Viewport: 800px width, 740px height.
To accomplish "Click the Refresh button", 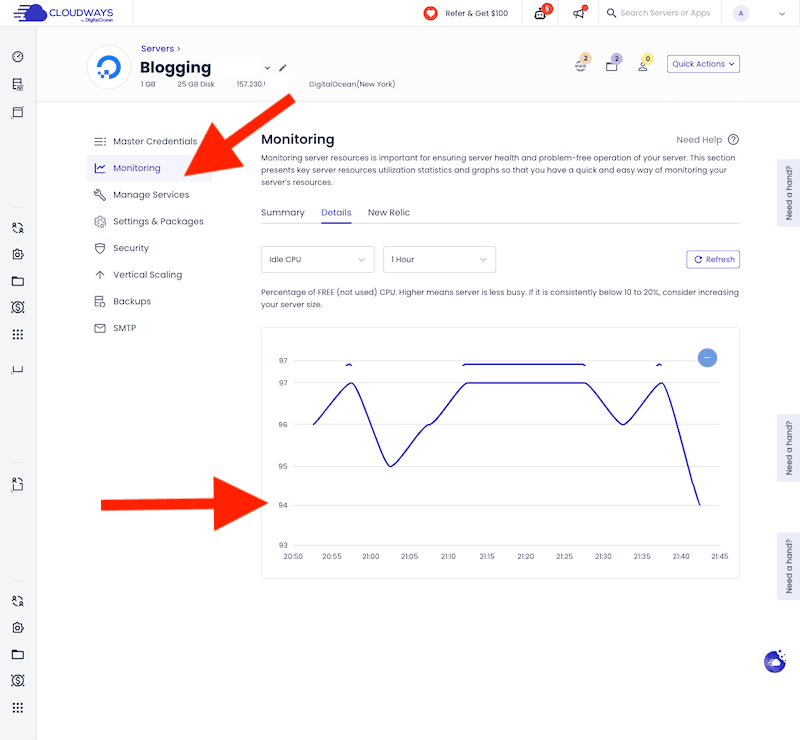I will (x=712, y=259).
